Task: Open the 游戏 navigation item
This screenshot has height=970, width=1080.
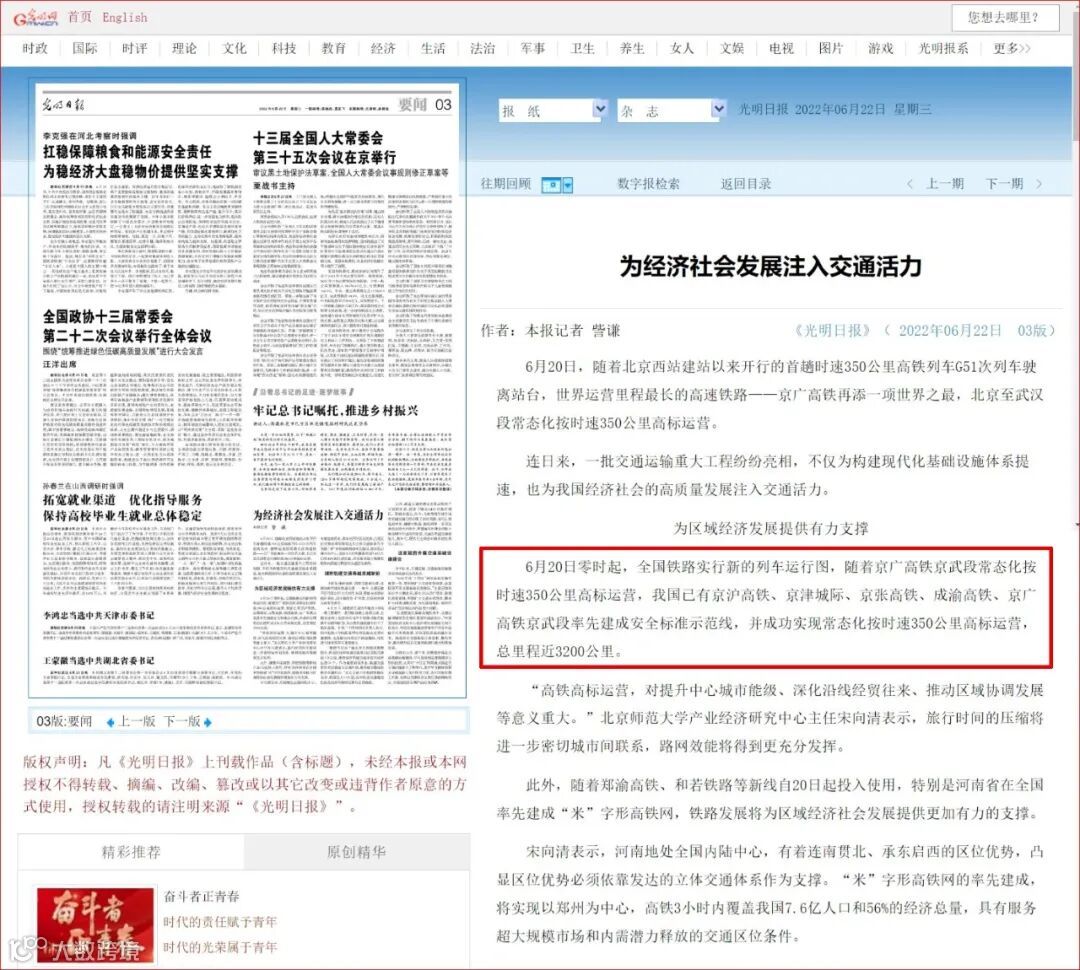Action: pyautogui.click(x=880, y=48)
